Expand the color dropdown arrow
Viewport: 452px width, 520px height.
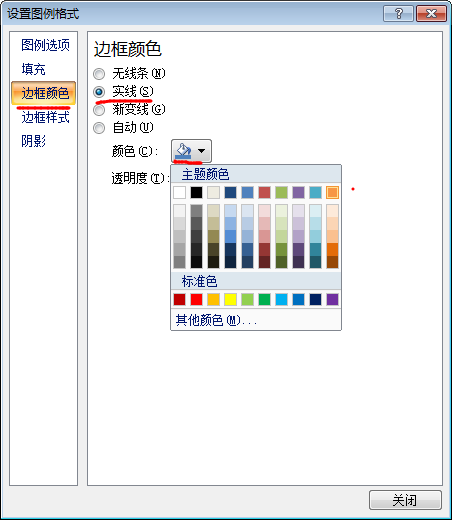pyautogui.click(x=201, y=151)
